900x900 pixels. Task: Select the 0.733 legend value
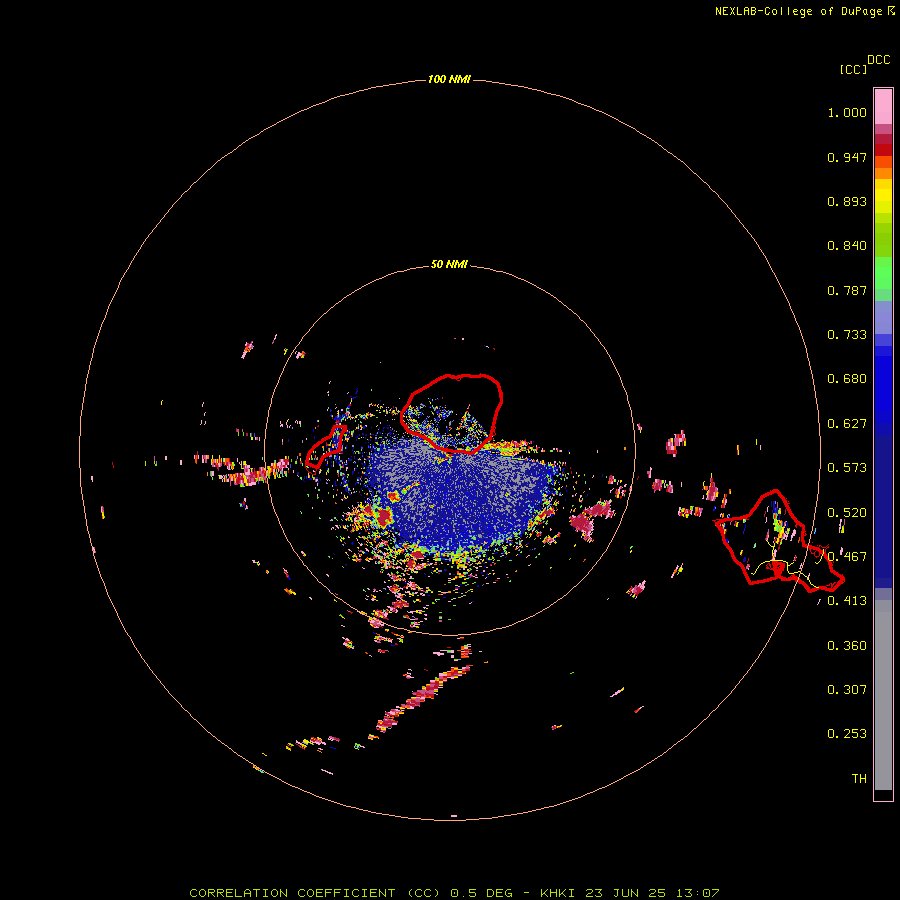coord(847,335)
